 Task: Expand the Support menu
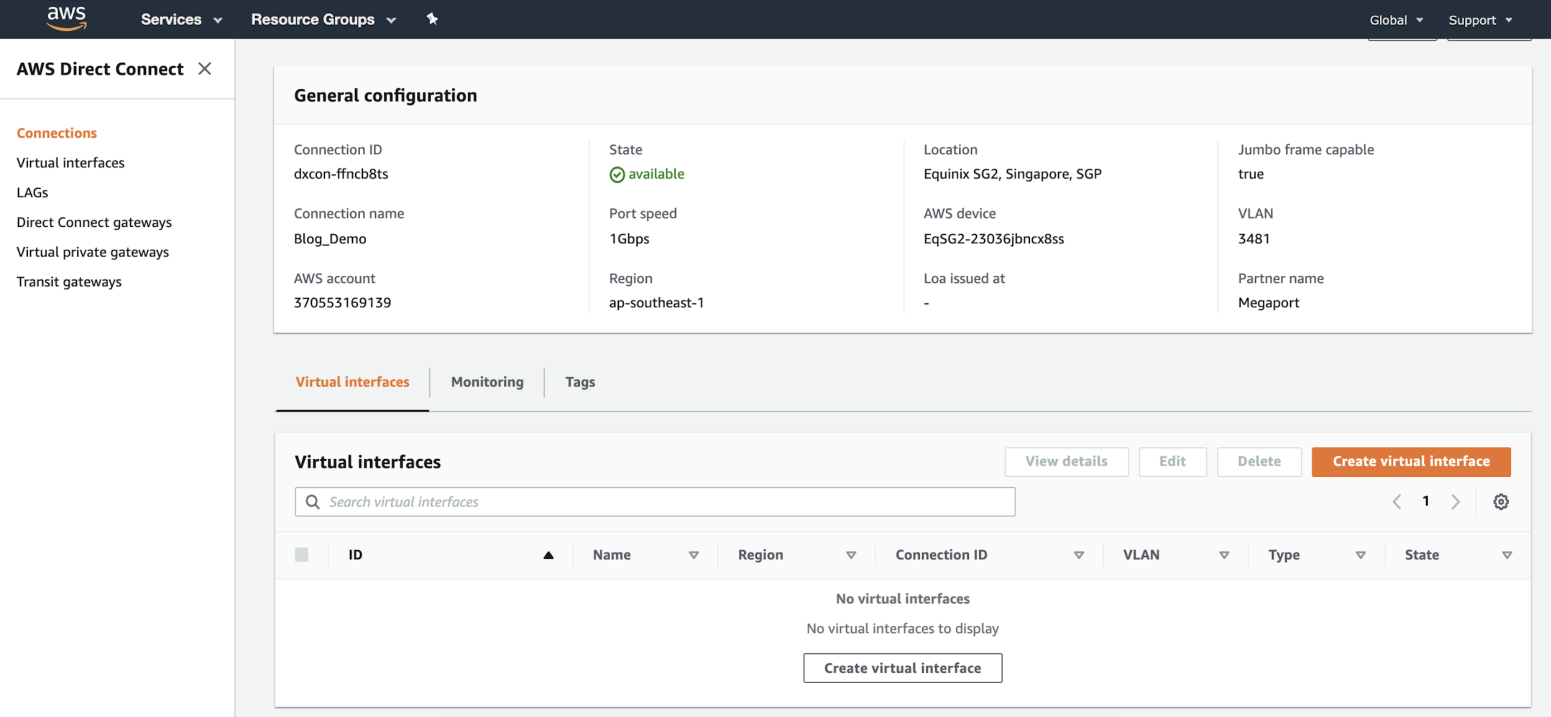[1483, 19]
